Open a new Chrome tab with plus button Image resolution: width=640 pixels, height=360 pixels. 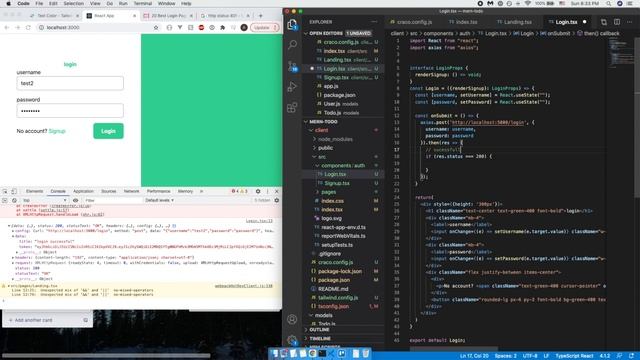260,16
